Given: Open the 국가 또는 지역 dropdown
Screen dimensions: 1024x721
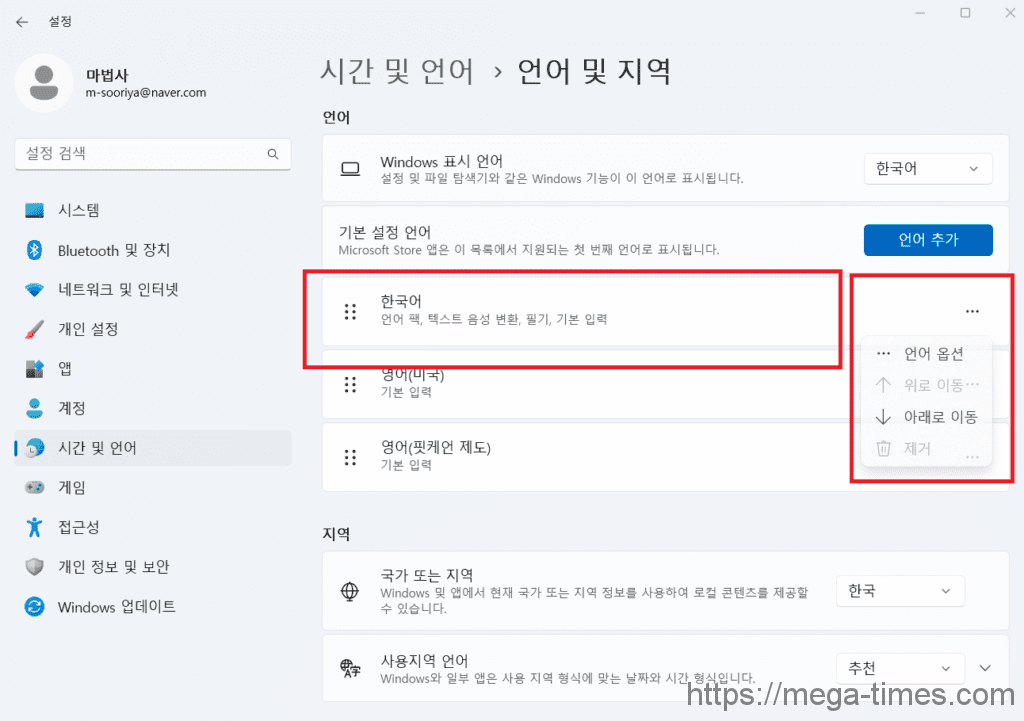Looking at the screenshot, I should [900, 591].
